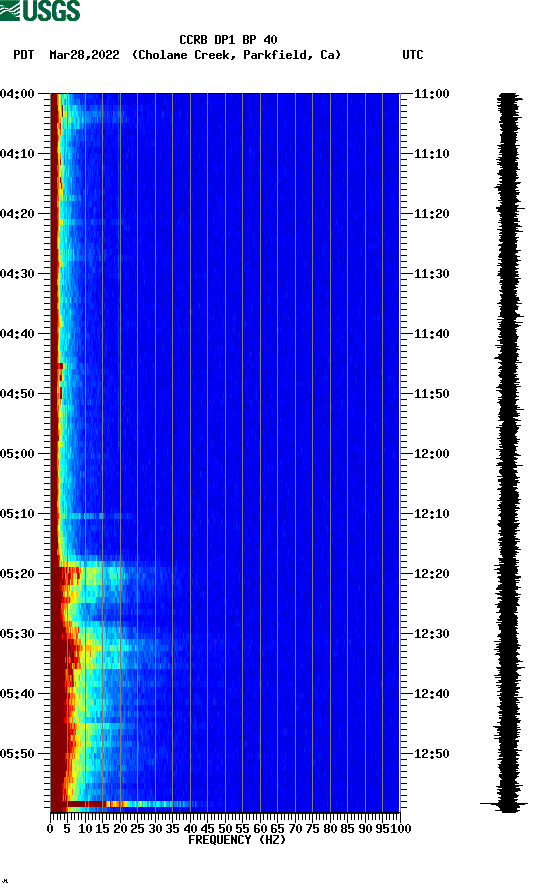Image resolution: width=552 pixels, height=892 pixels.
Task: Click the 04:50 PDT time label
Action: click(x=18, y=394)
